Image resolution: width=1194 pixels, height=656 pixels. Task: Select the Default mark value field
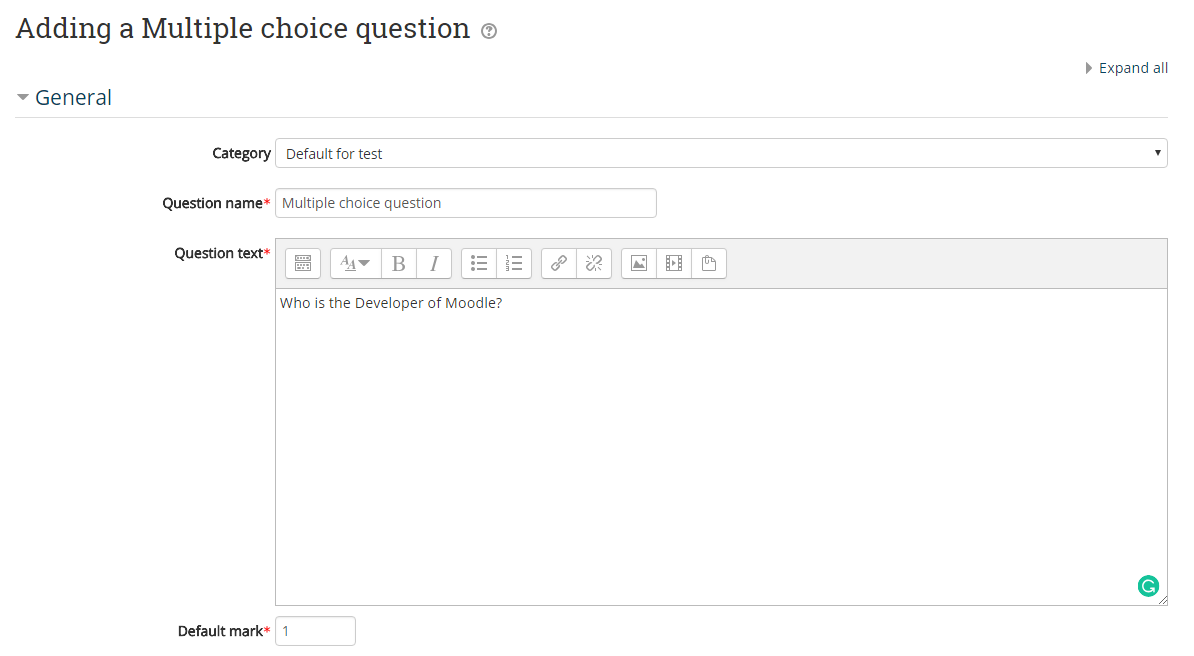click(315, 630)
